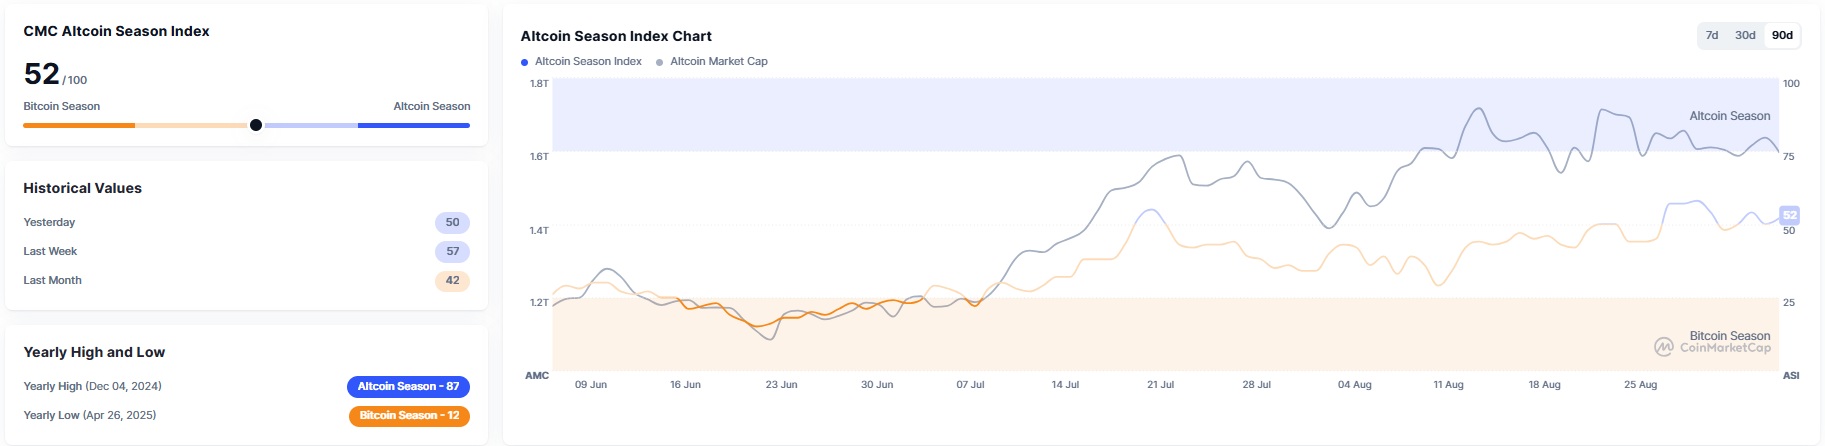Toggle Altcoin Market Cap legend series
Image resolution: width=1825 pixels, height=446 pixels.
pos(712,62)
